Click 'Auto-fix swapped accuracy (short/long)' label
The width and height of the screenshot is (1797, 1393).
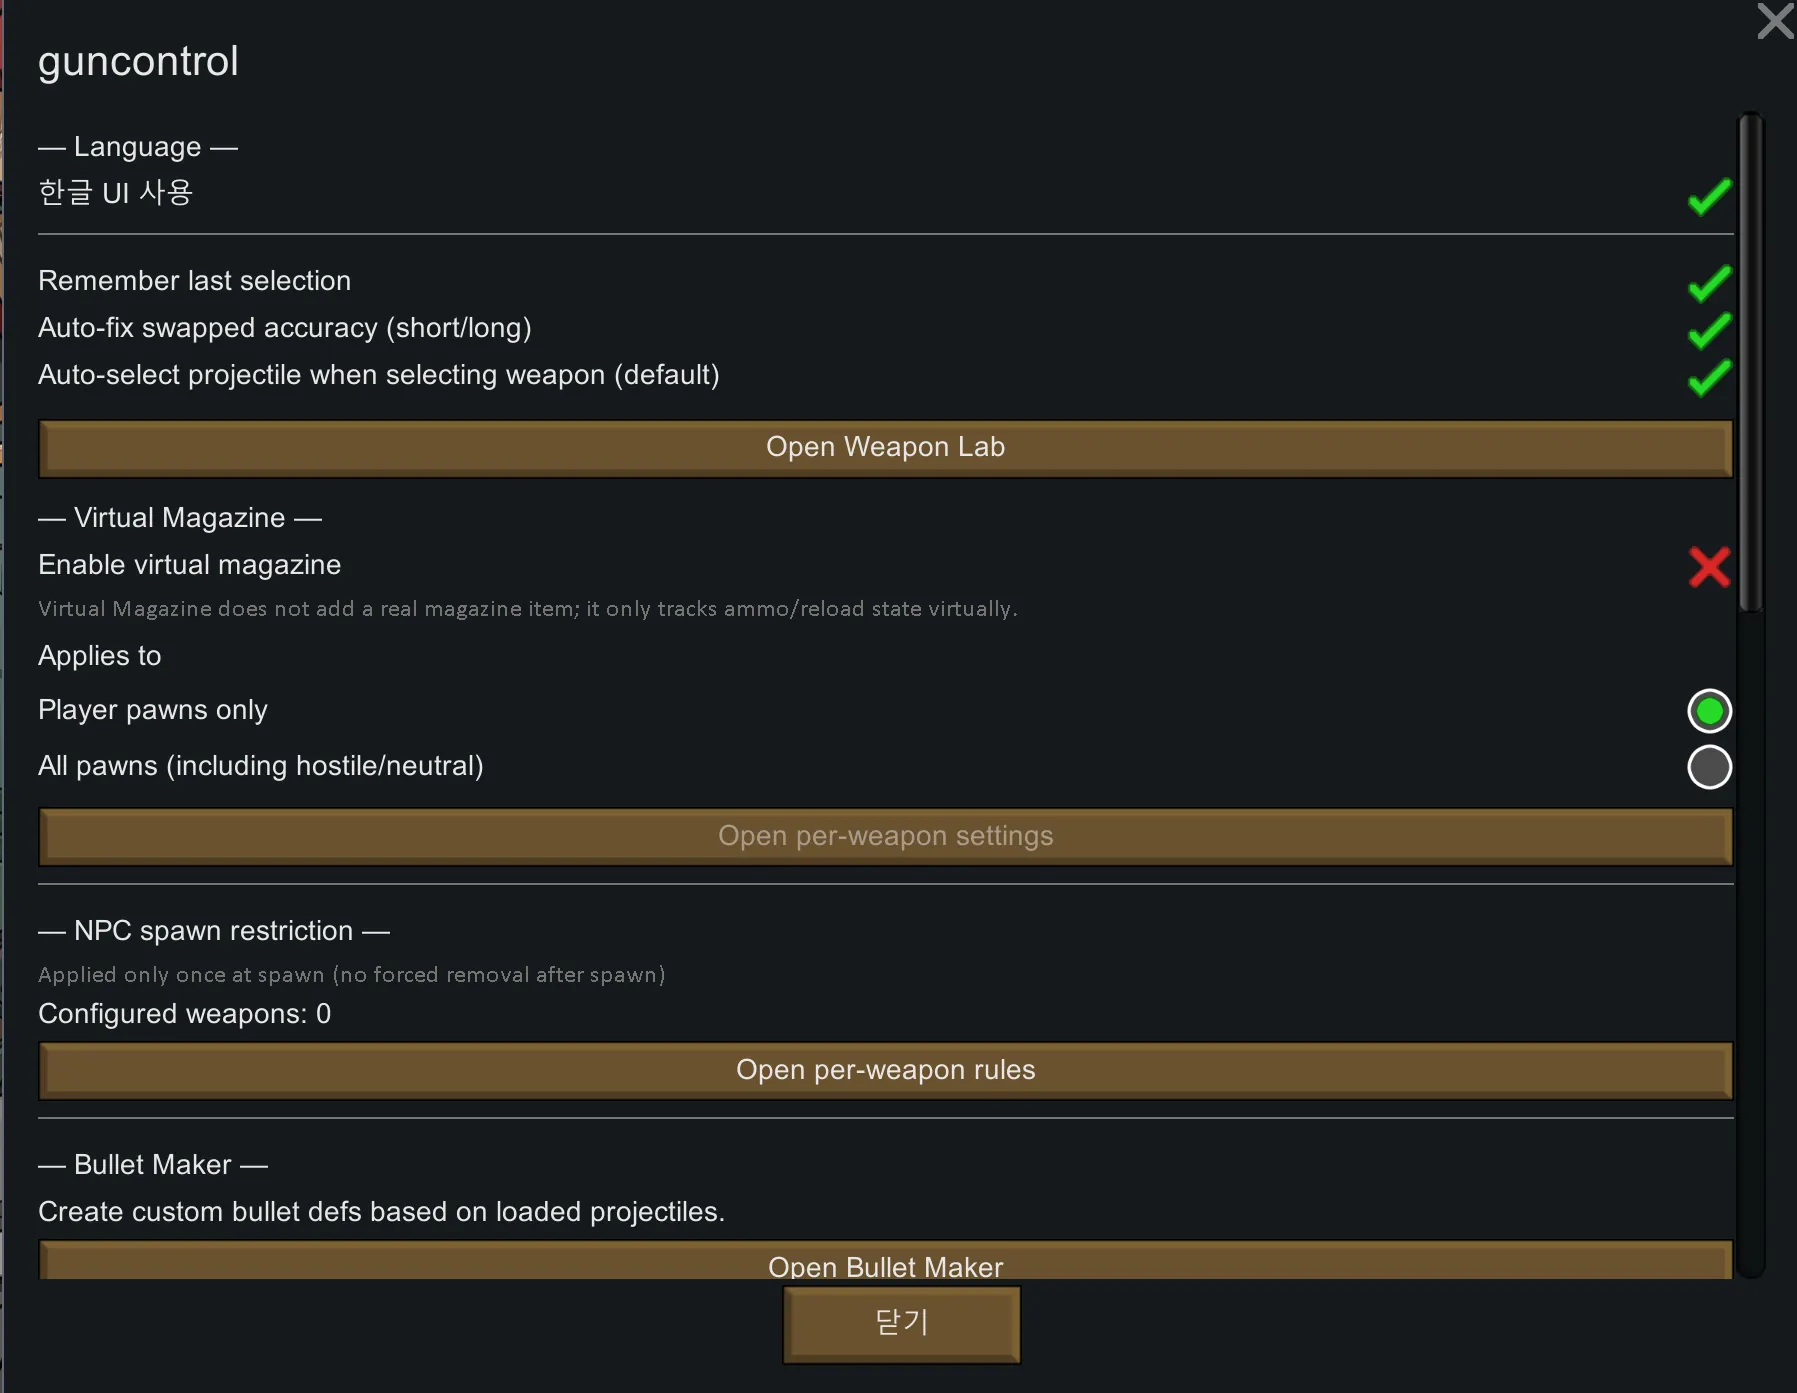tap(284, 328)
